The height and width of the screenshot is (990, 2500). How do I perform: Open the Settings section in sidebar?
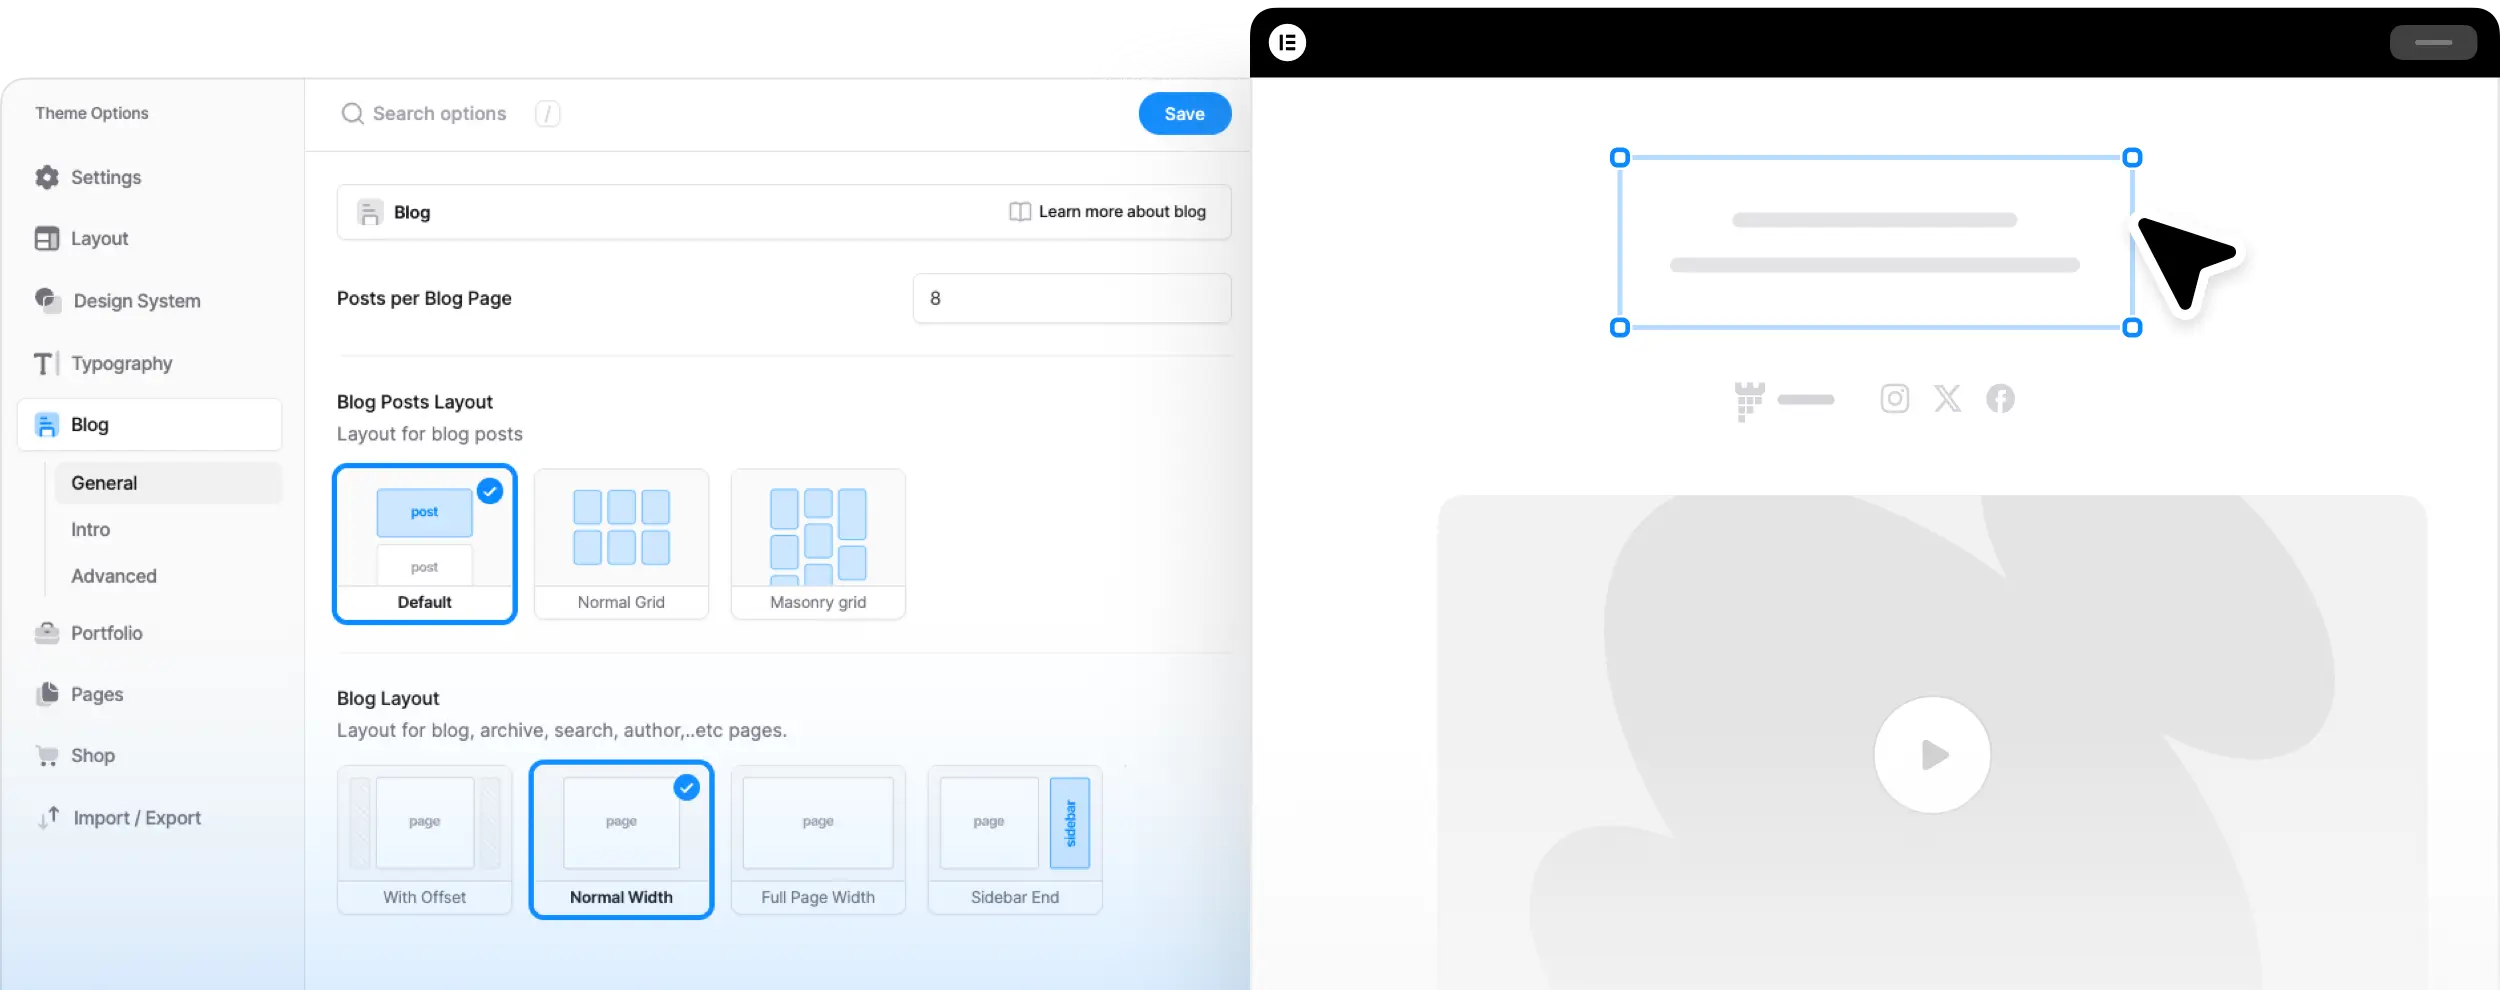(x=105, y=178)
